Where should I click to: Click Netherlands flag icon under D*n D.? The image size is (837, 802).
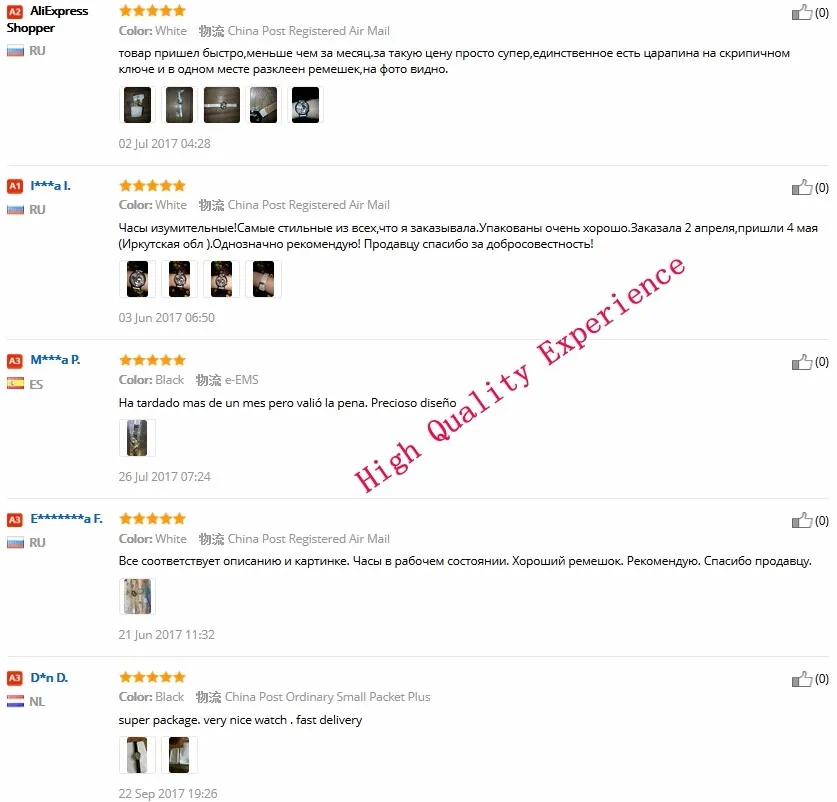(x=15, y=701)
